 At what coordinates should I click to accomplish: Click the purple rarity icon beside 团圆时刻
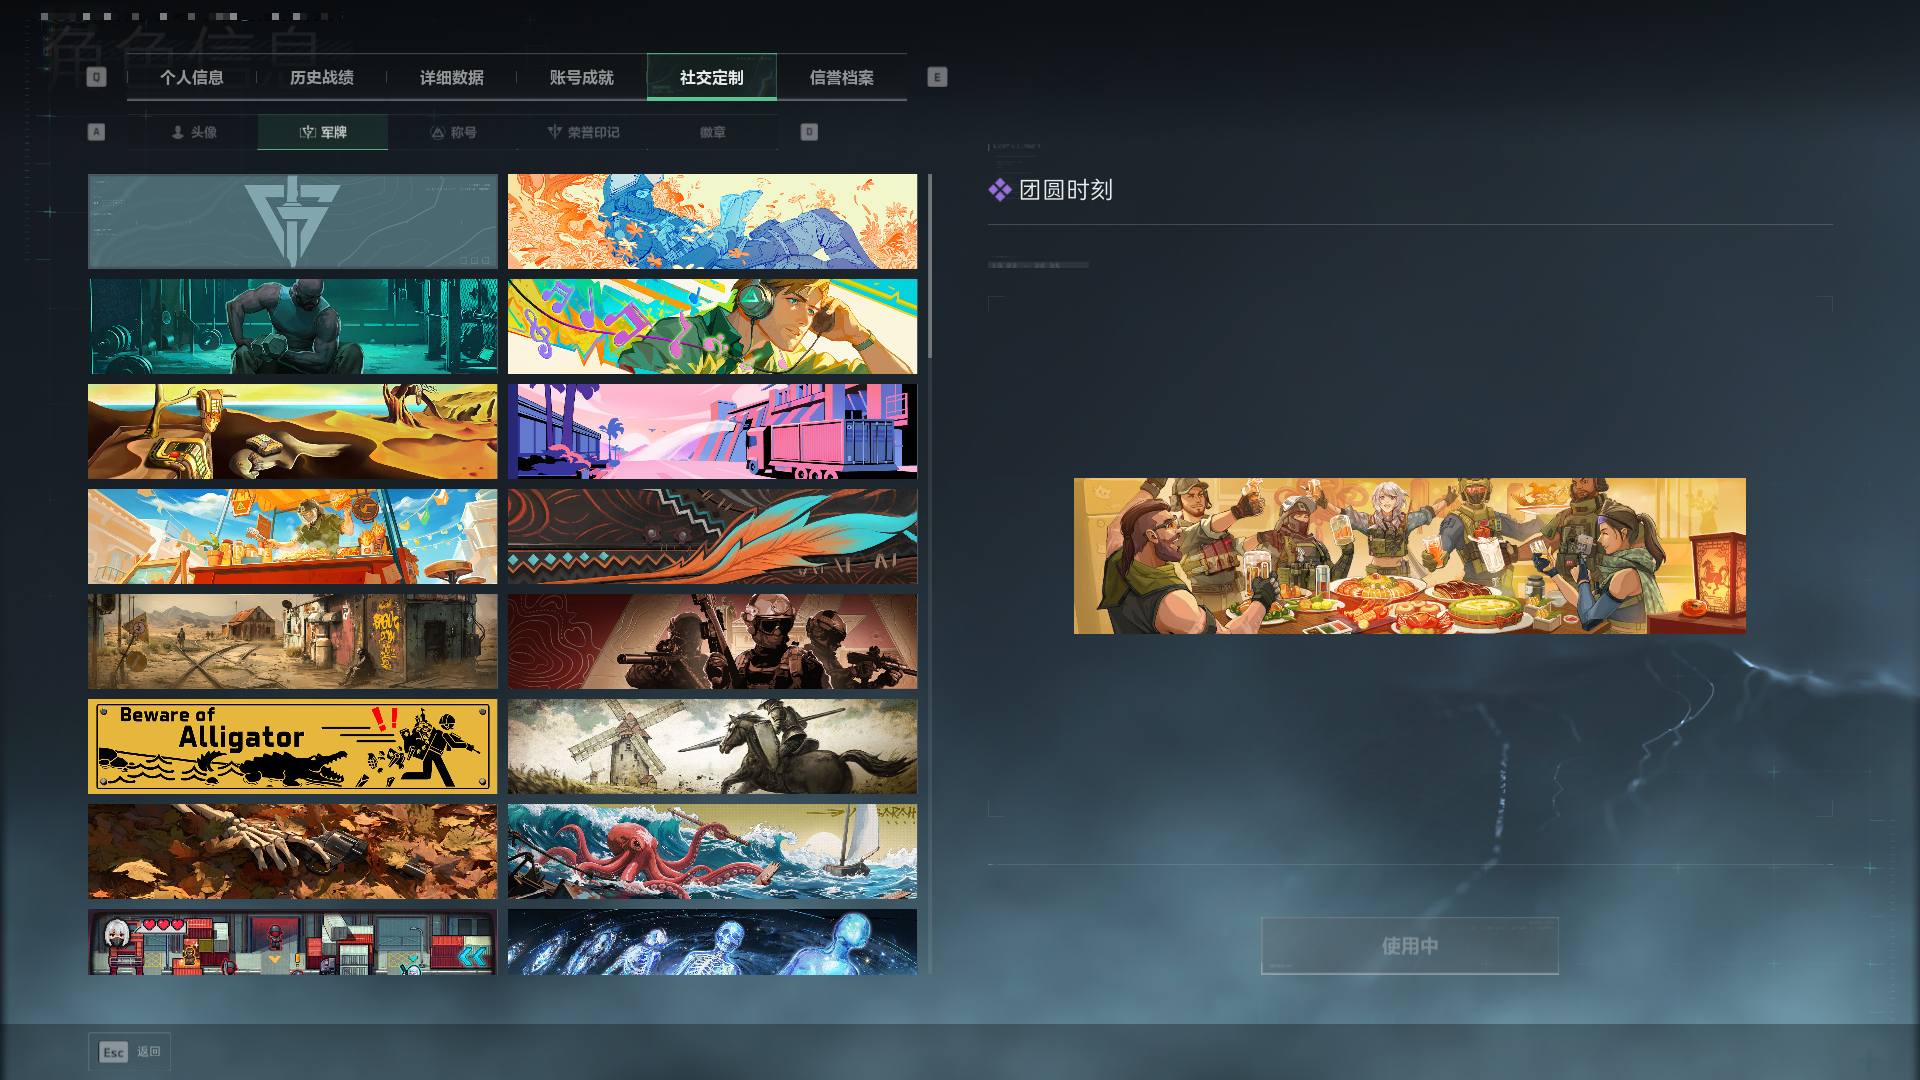1000,190
